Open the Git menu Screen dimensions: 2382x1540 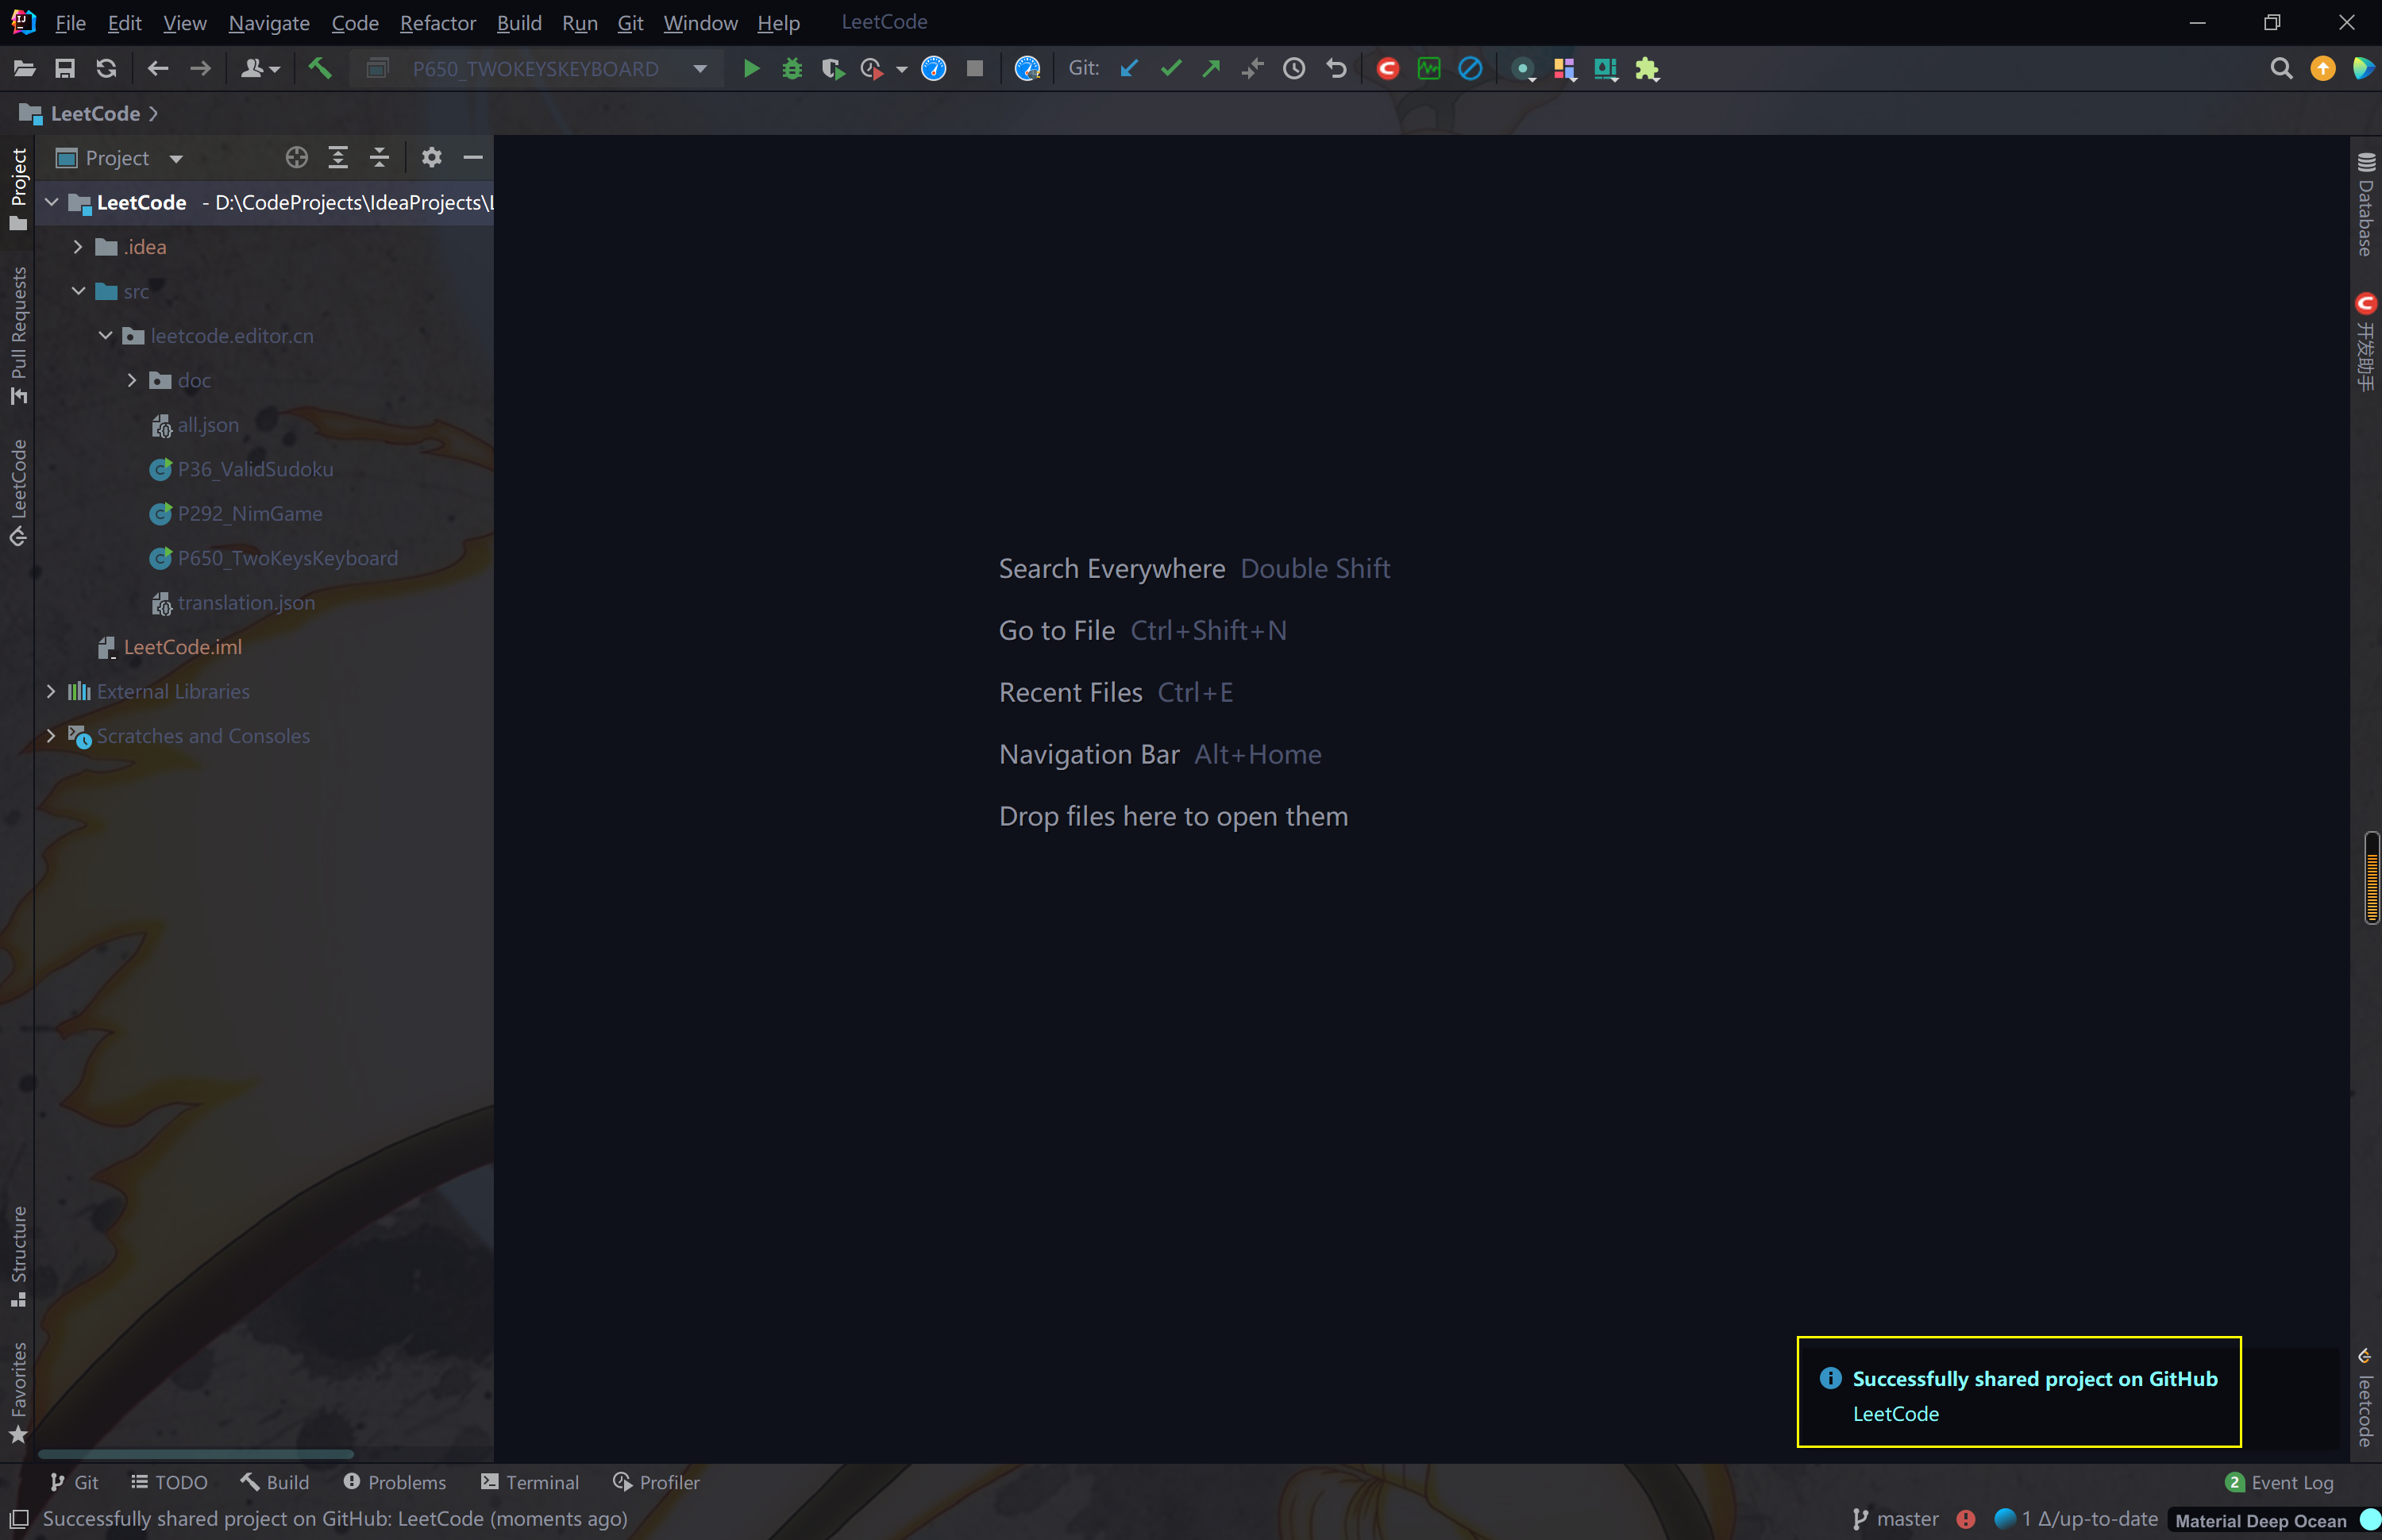coord(630,23)
